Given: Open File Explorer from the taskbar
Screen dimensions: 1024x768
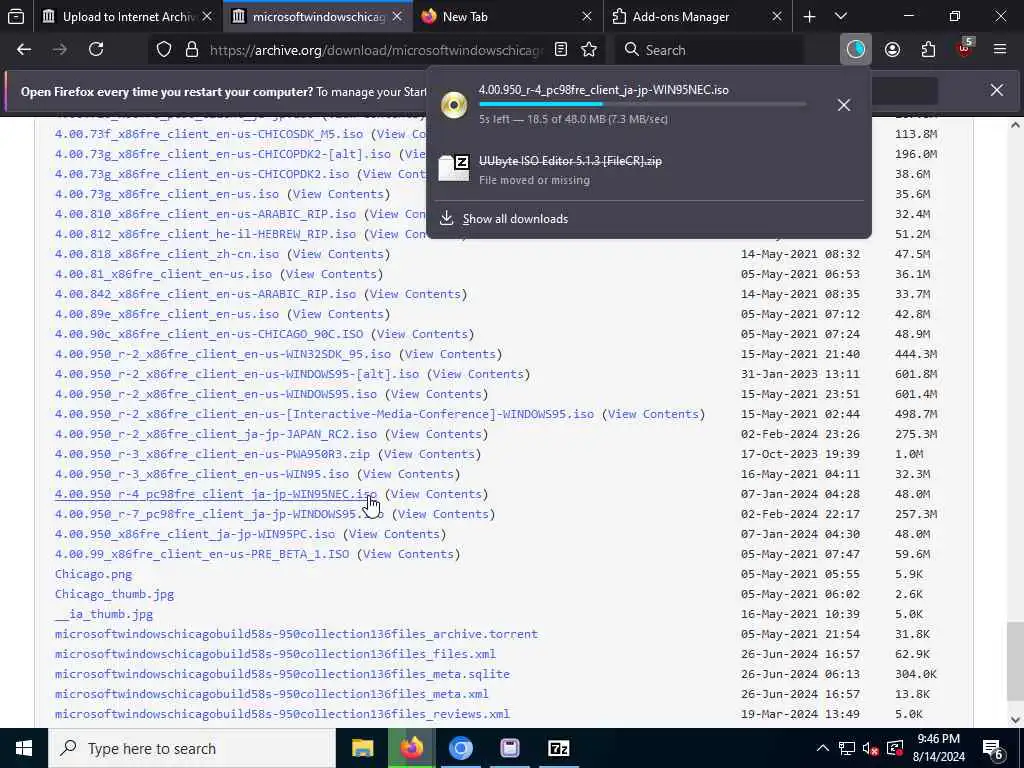Looking at the screenshot, I should [362, 748].
